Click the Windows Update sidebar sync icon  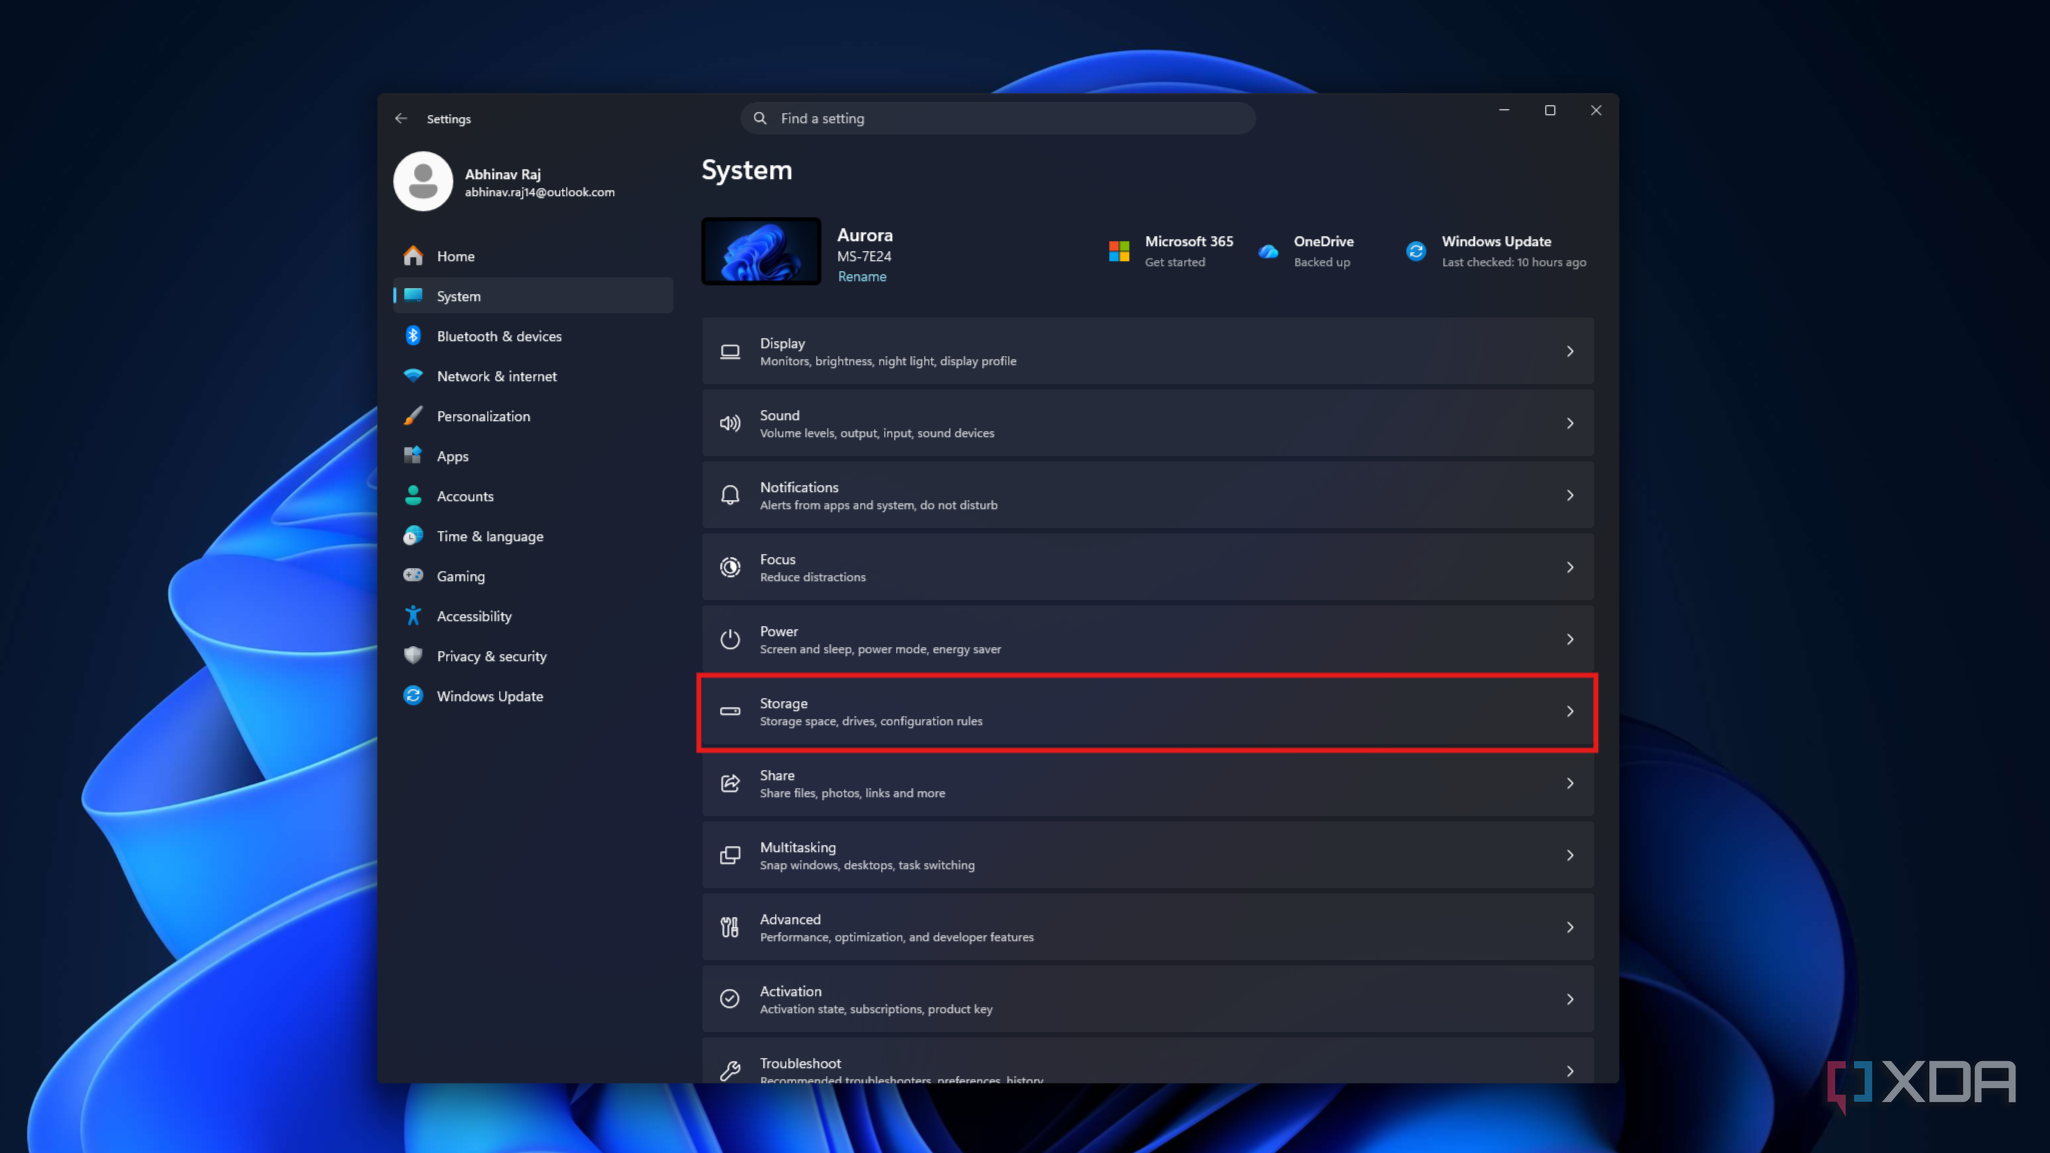pyautogui.click(x=413, y=696)
